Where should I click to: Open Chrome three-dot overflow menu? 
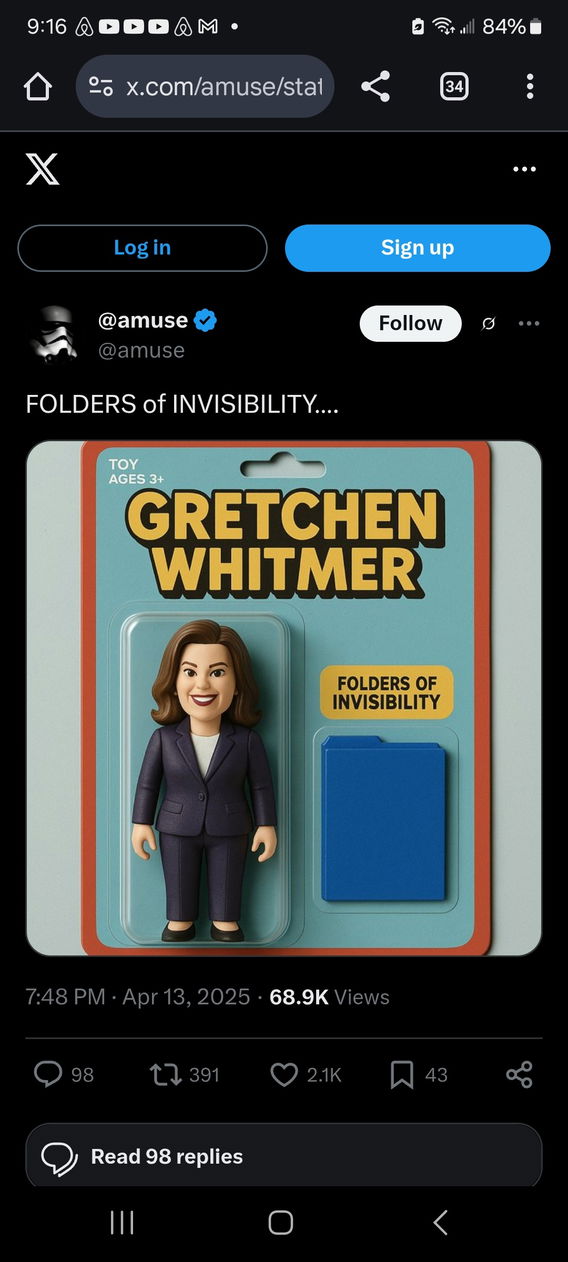click(x=529, y=87)
